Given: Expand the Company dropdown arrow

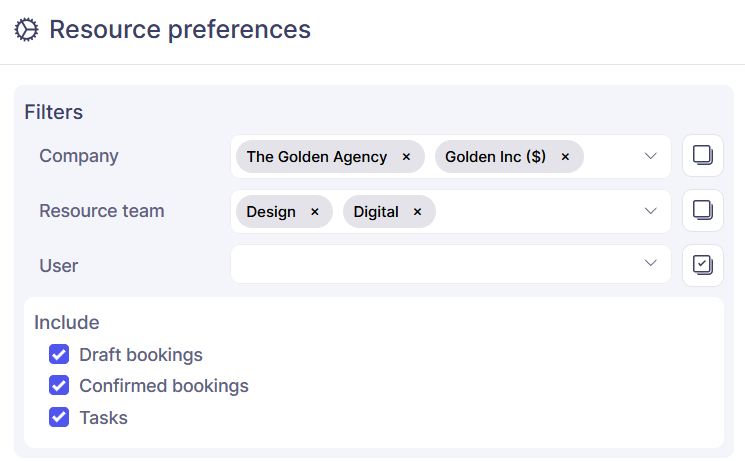Looking at the screenshot, I should (651, 156).
